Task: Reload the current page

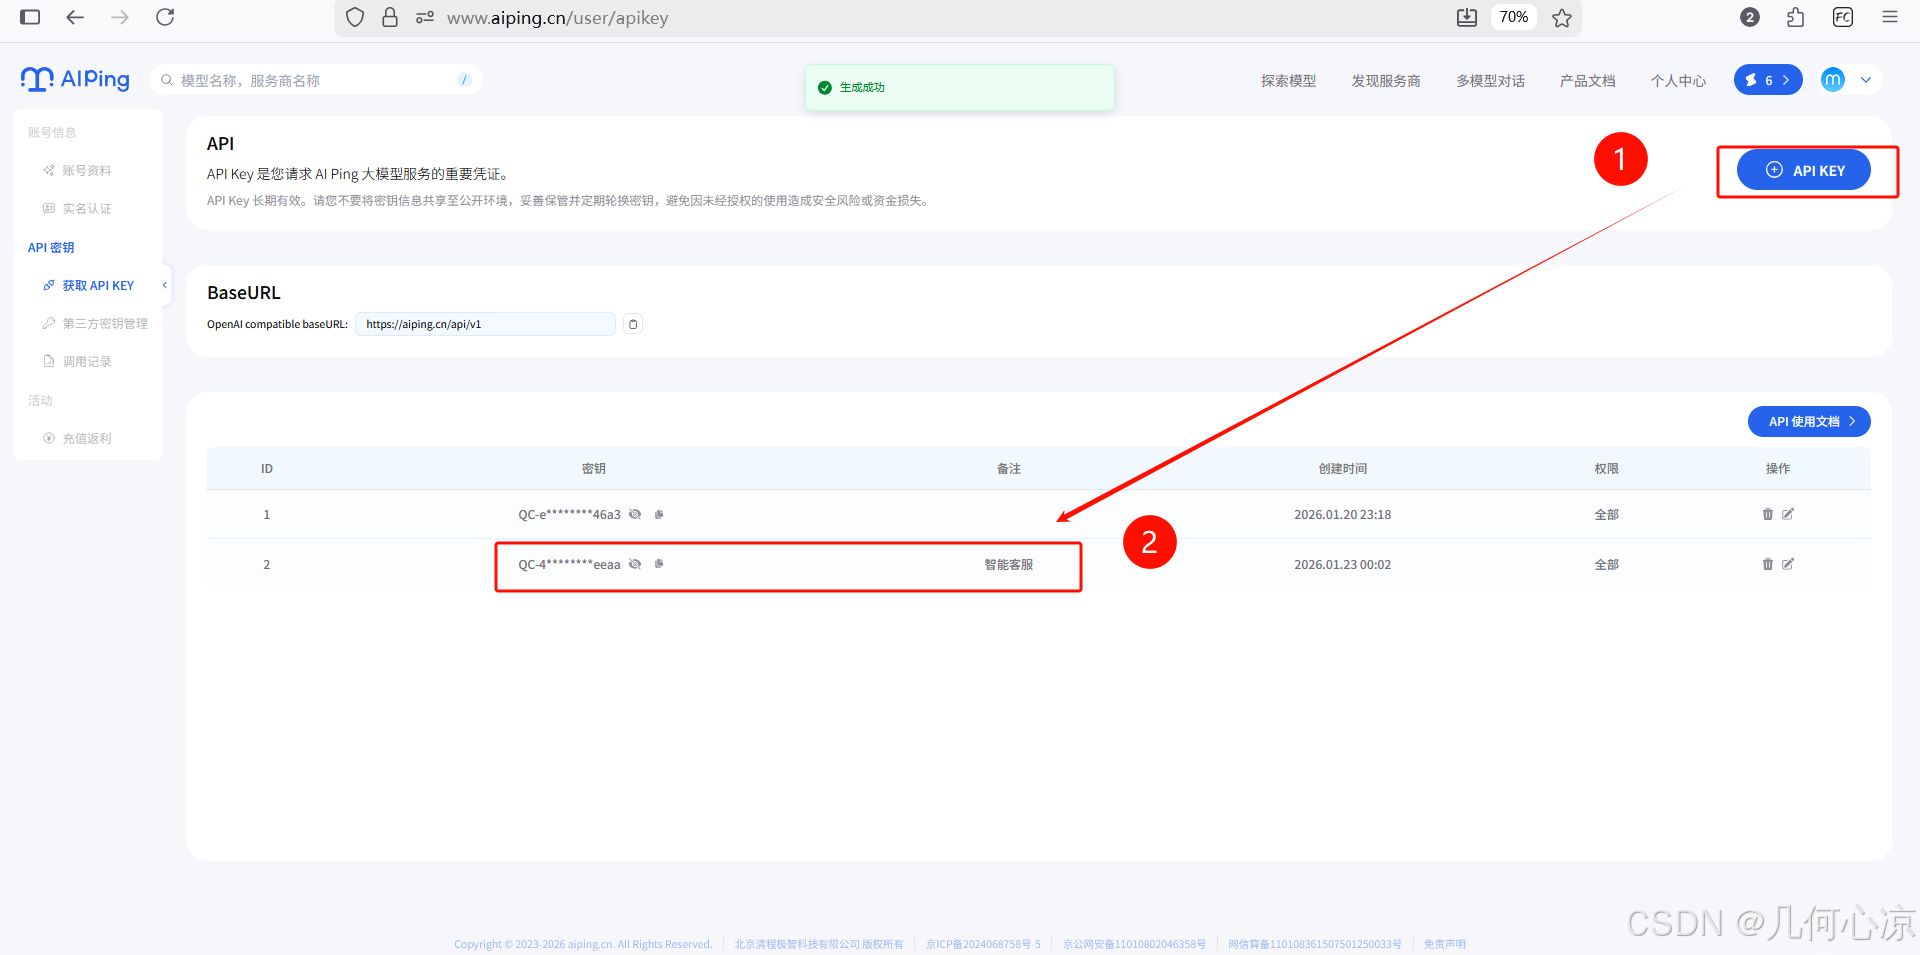Action: [166, 17]
